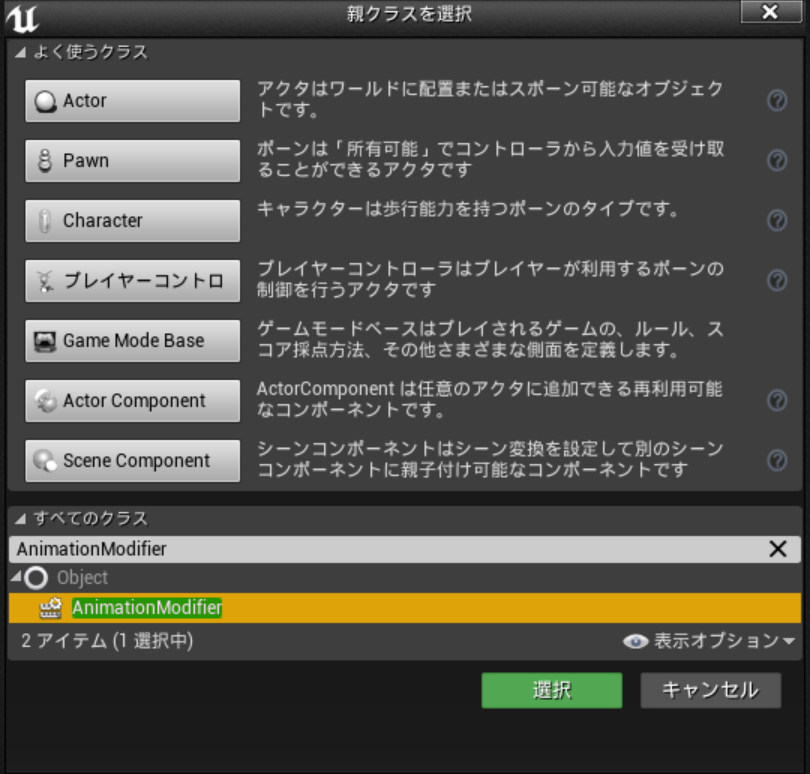Click the eye icon in view options
The image size is (810, 774).
635,641
